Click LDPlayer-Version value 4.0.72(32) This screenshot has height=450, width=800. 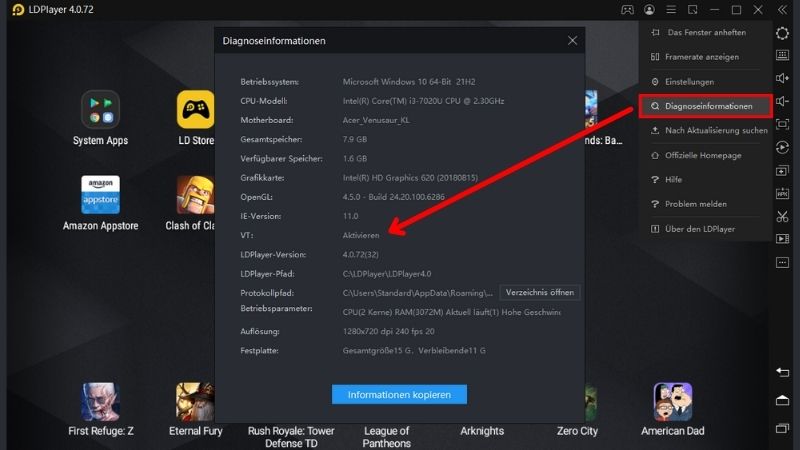coord(361,255)
